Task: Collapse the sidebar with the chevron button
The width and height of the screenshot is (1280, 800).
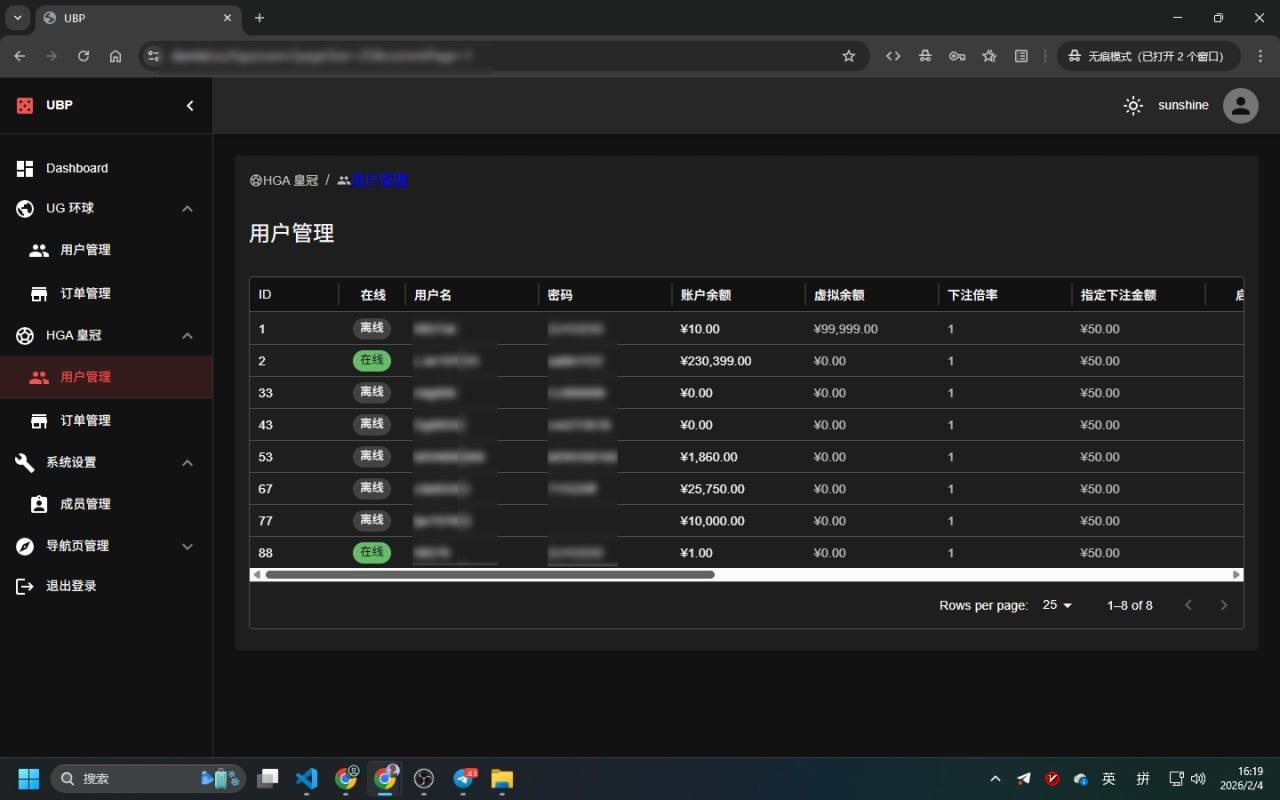Action: point(190,105)
